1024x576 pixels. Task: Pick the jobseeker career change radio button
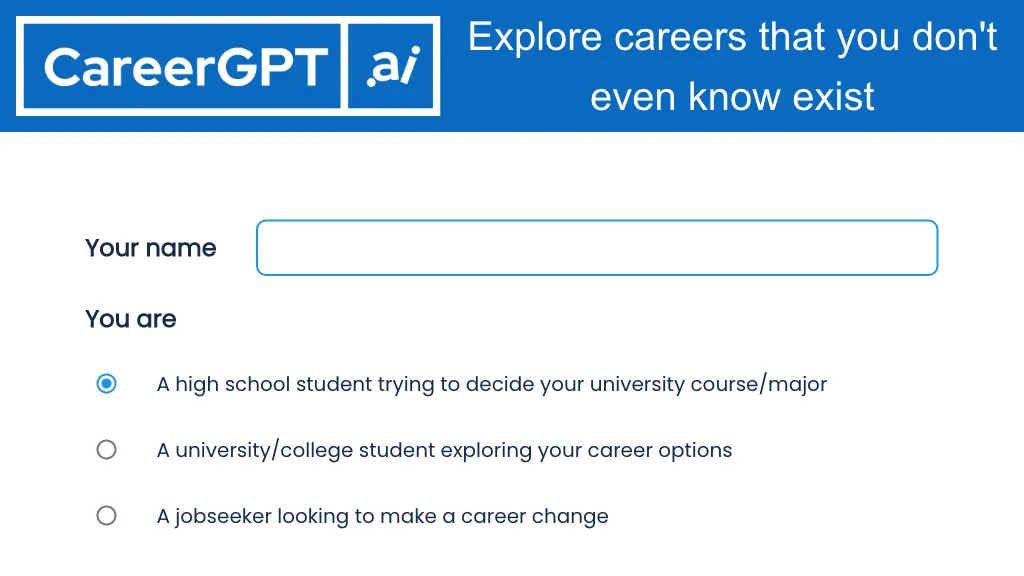click(x=106, y=516)
